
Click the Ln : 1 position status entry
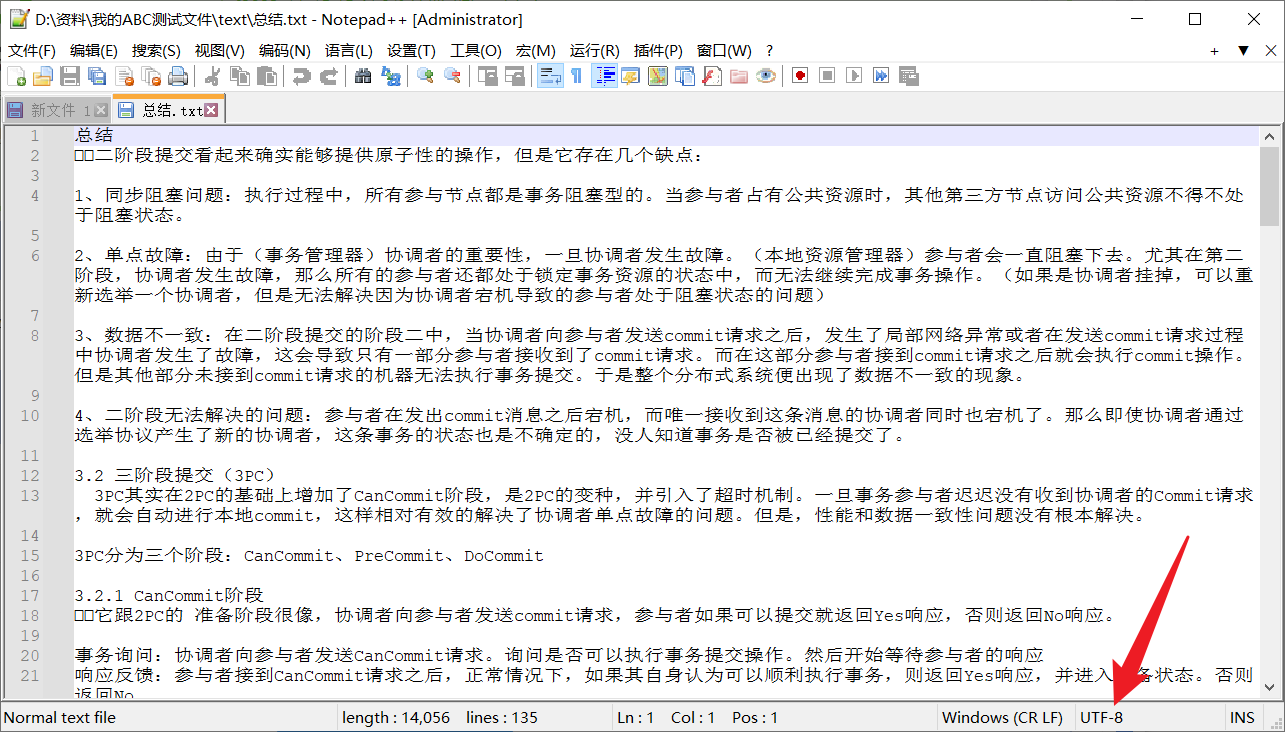[635, 717]
